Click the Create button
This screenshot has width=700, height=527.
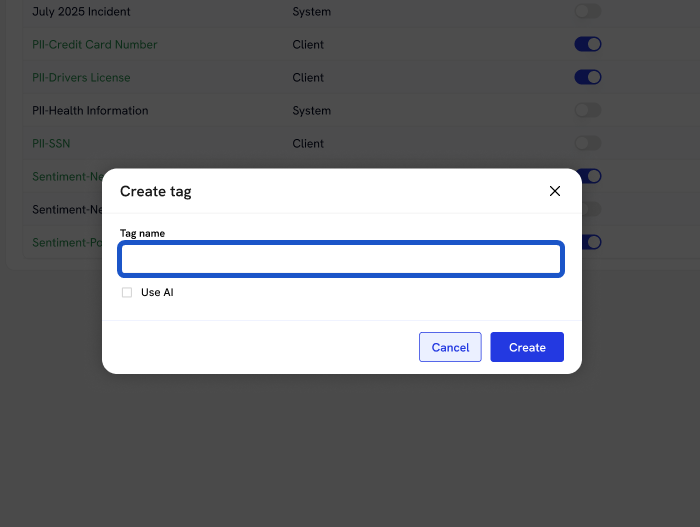[527, 347]
